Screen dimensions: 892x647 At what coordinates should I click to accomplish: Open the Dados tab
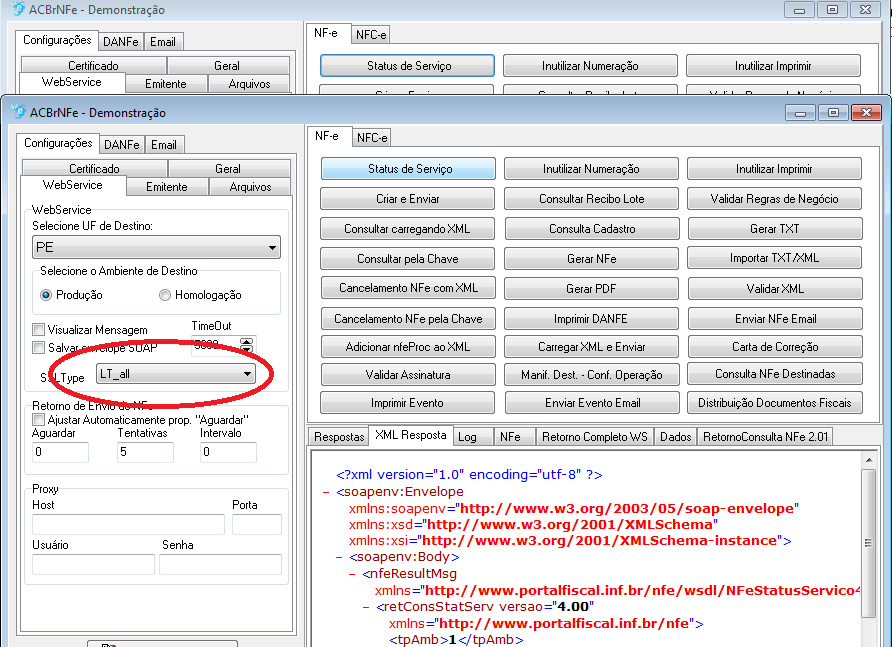tap(675, 436)
